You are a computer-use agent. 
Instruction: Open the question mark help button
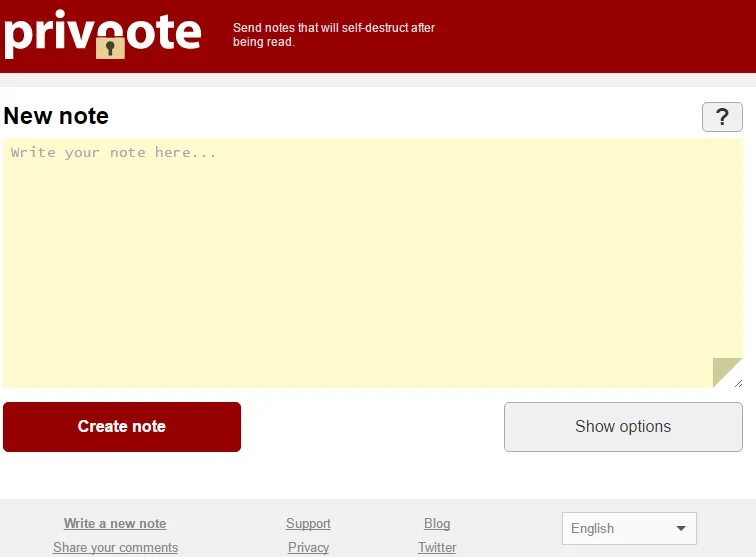pos(722,117)
